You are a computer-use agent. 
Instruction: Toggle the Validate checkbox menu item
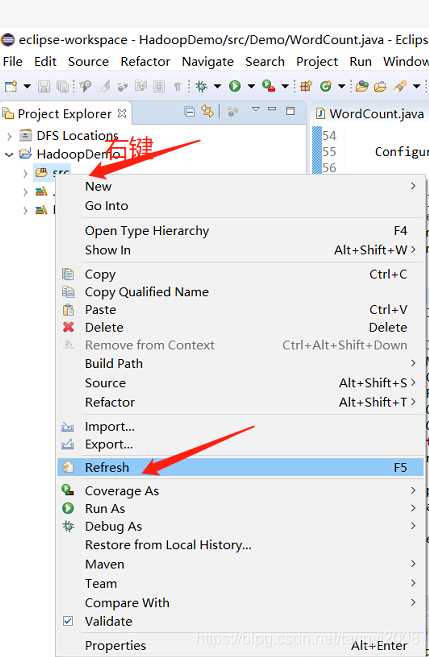coord(240,621)
